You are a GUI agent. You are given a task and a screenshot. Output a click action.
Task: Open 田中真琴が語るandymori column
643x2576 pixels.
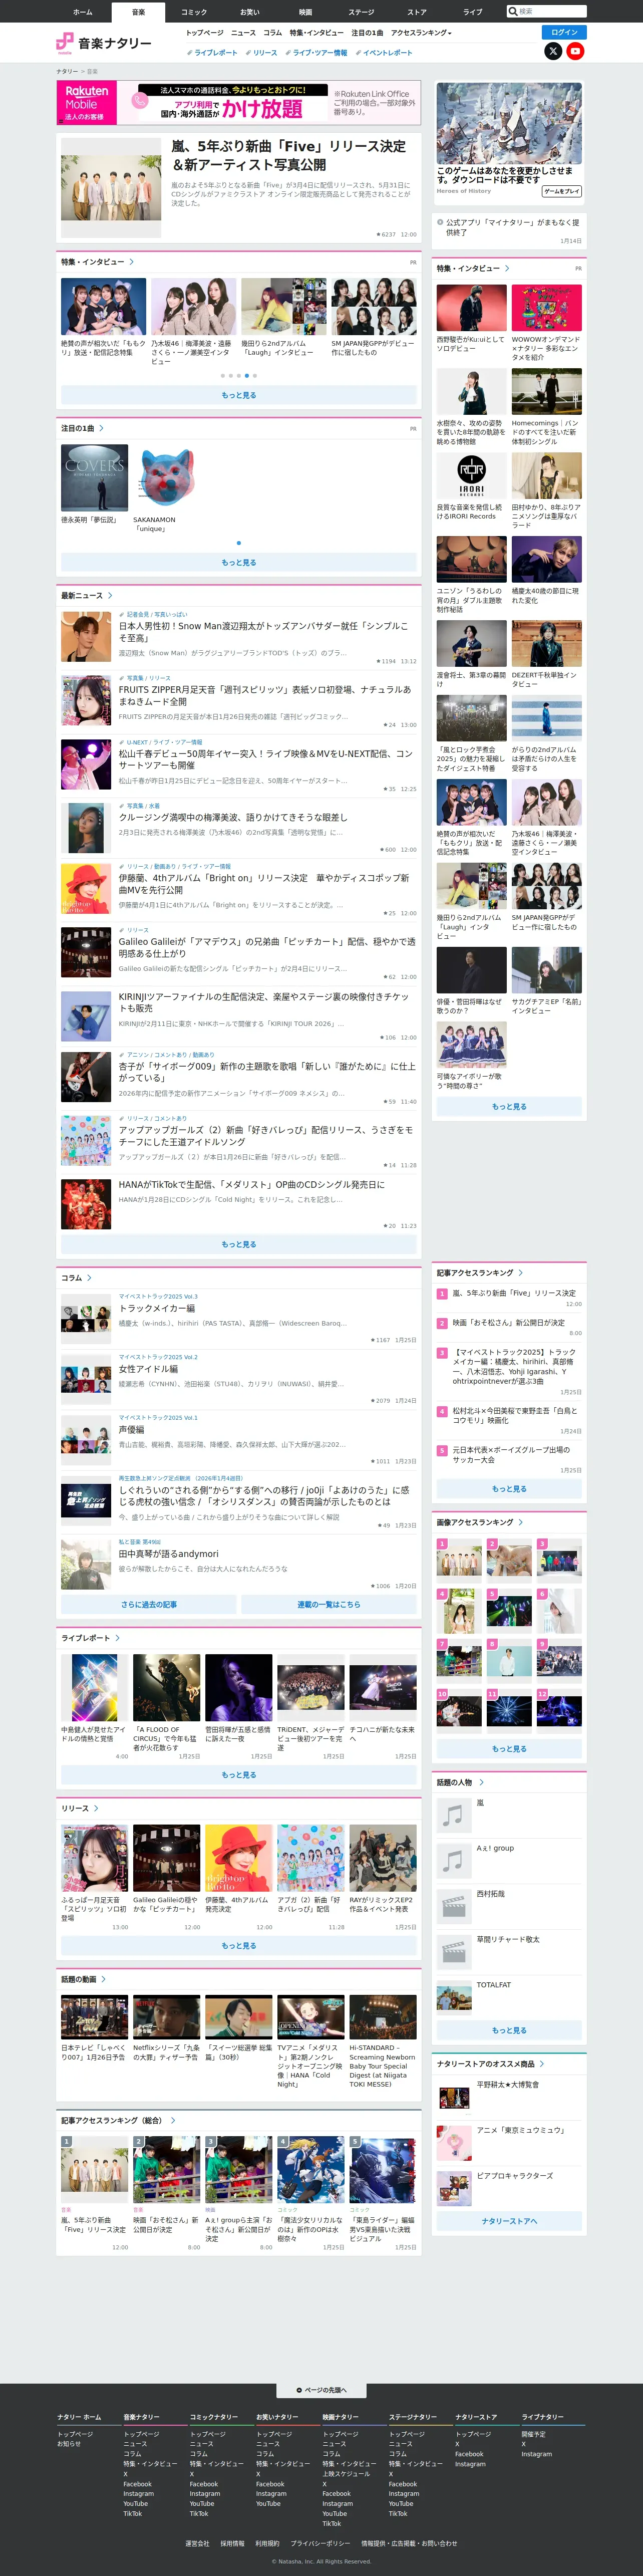click(169, 1554)
